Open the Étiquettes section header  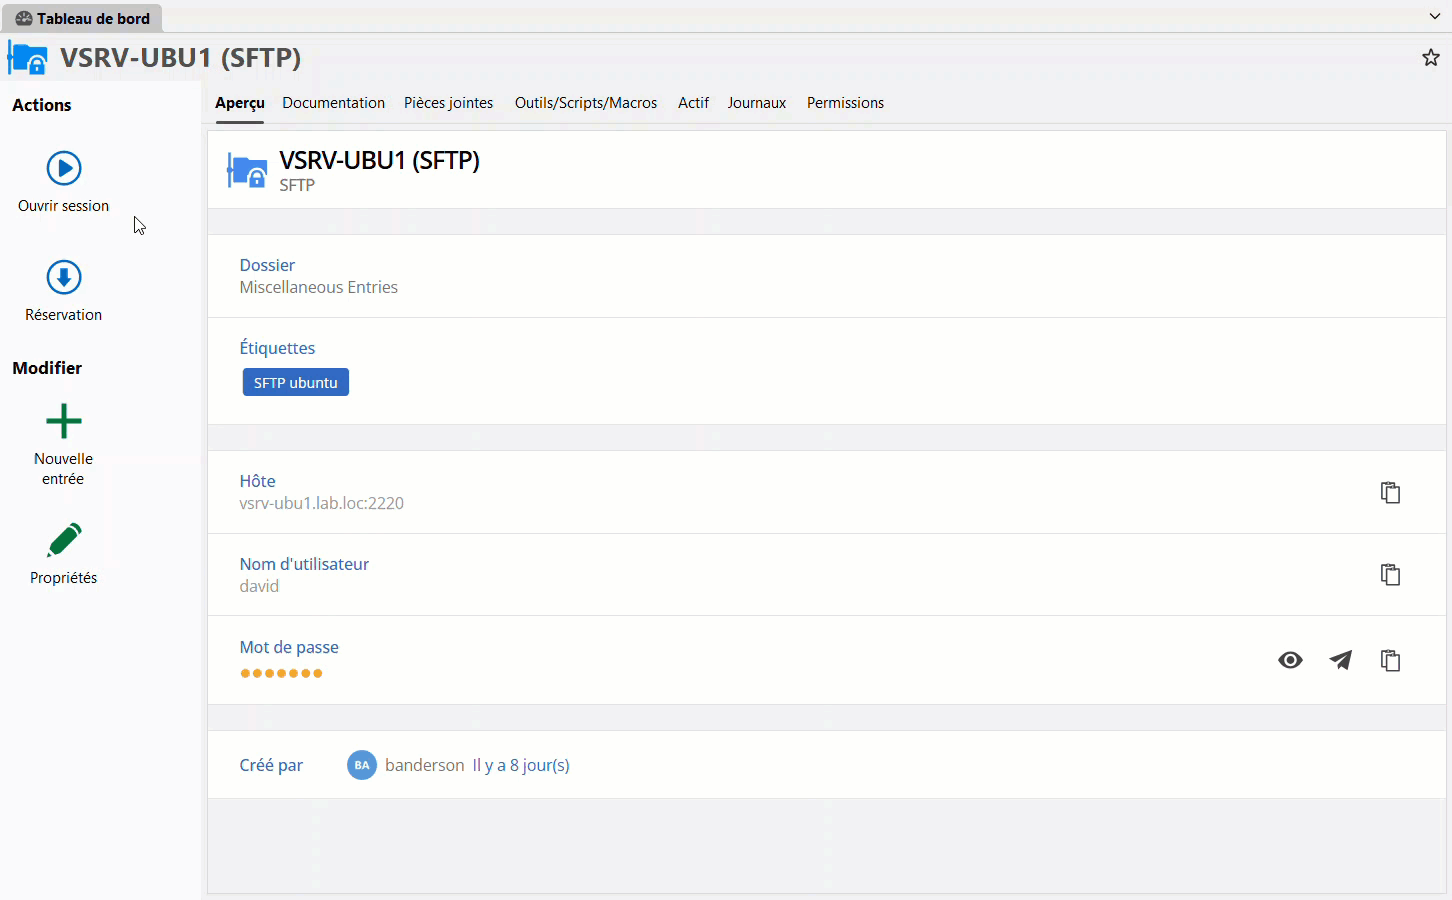[277, 347]
